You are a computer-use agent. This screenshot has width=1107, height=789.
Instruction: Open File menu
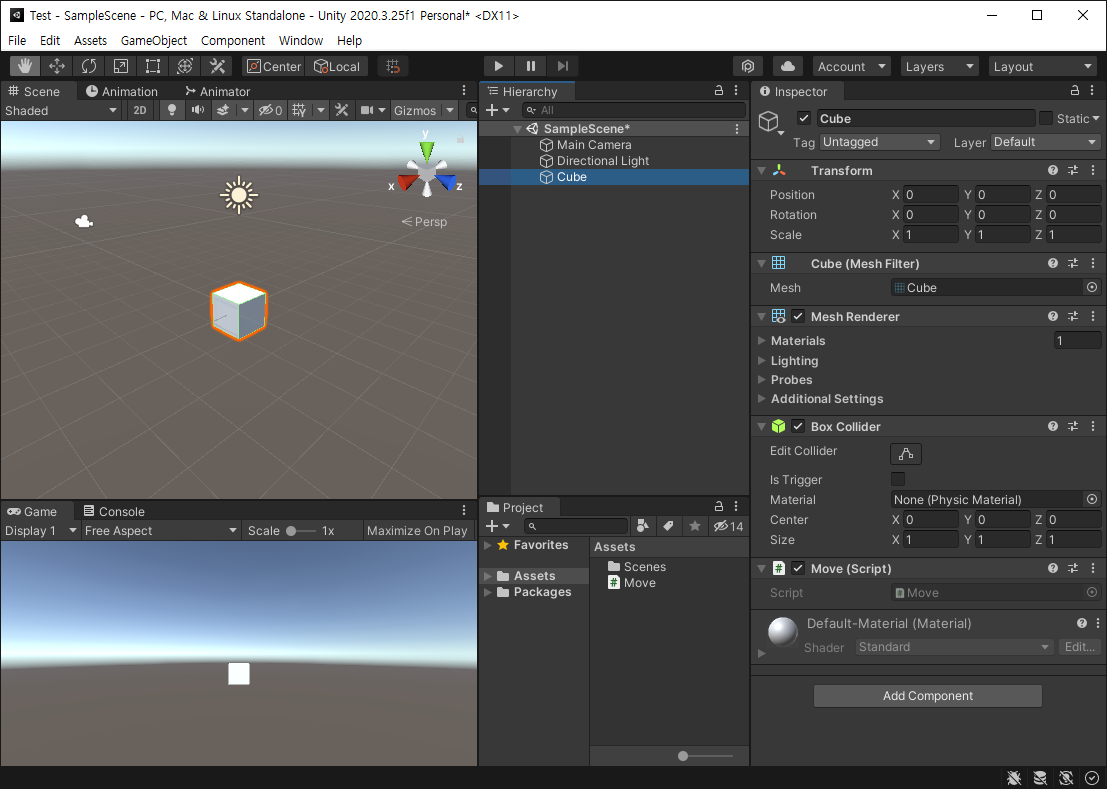point(17,40)
